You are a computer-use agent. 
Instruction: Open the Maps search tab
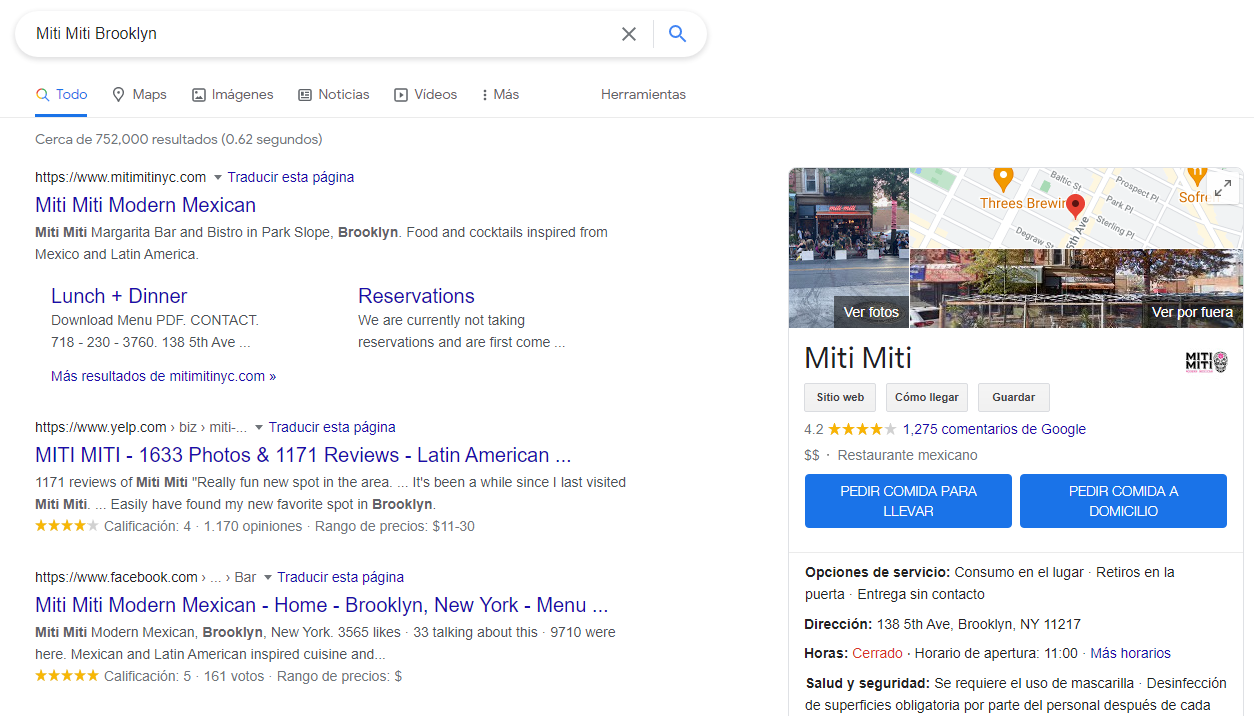pyautogui.click(x=139, y=95)
